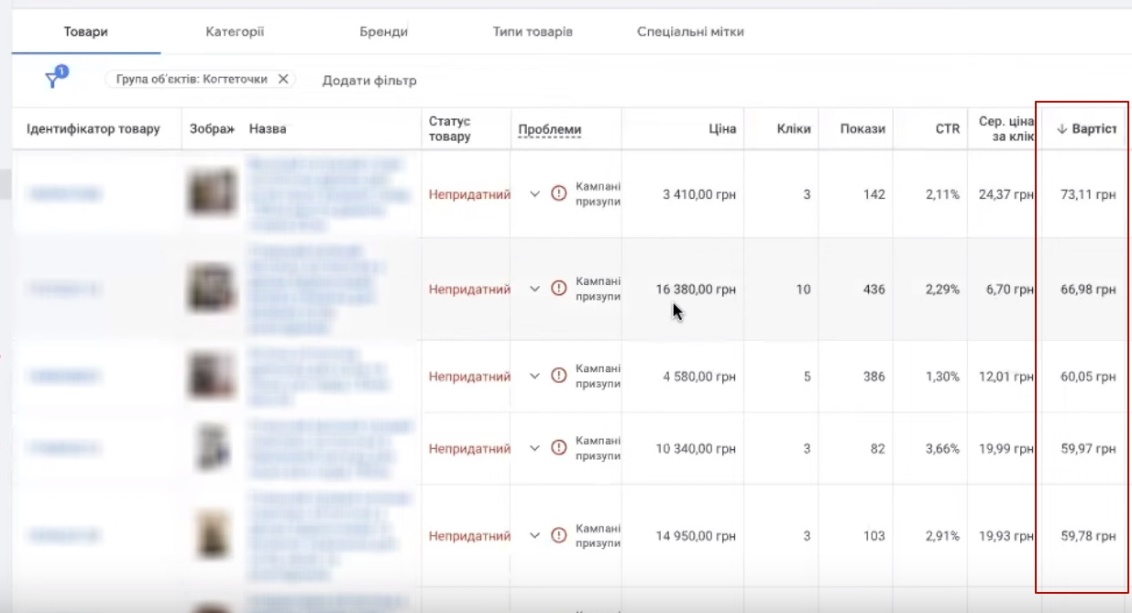This screenshot has width=1132, height=613.
Task: Open product thumbnail in 16 380,00 грн row
Action: point(212,289)
